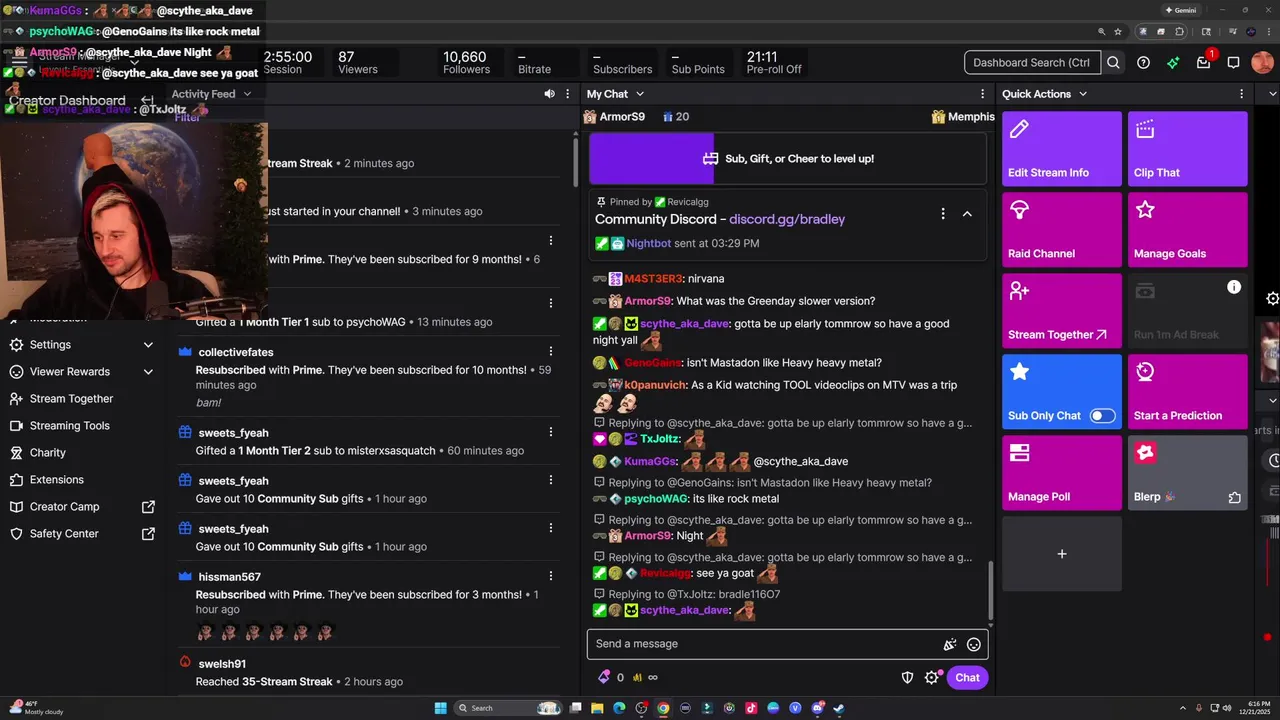This screenshot has height=720, width=1280.
Task: Open options for hissman567 resub event
Action: point(550,577)
